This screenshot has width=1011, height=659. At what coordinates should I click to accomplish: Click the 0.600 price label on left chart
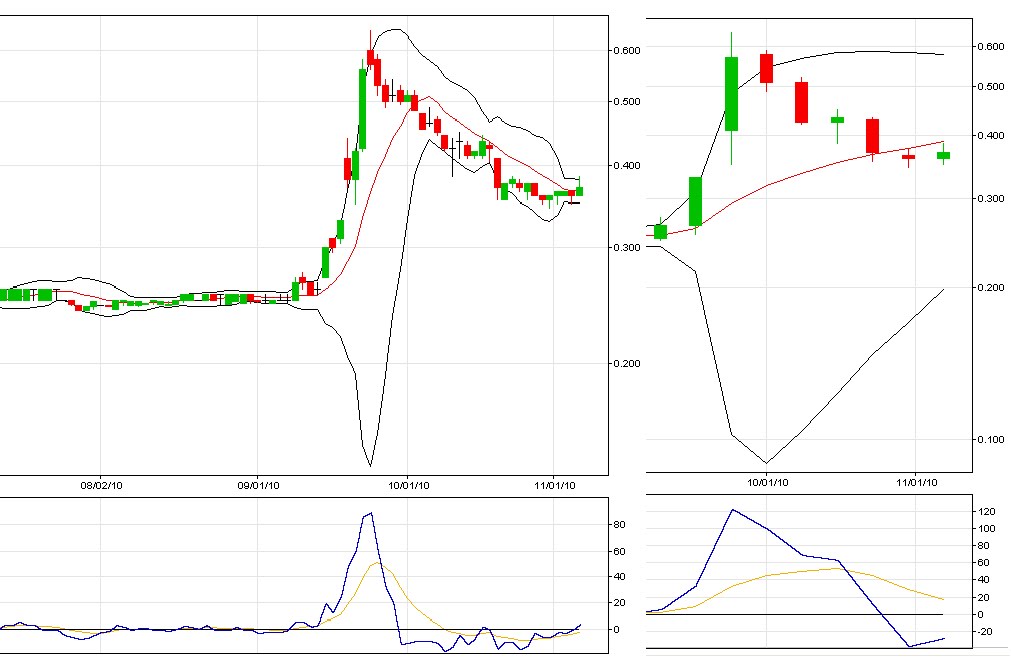(x=627, y=50)
